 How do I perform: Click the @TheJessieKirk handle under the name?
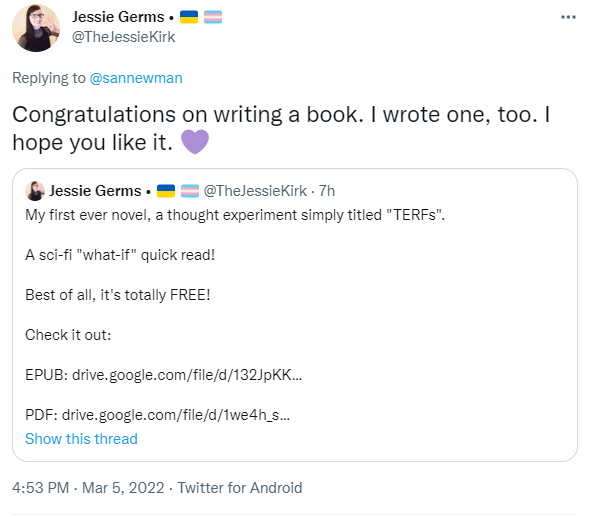tap(124, 37)
